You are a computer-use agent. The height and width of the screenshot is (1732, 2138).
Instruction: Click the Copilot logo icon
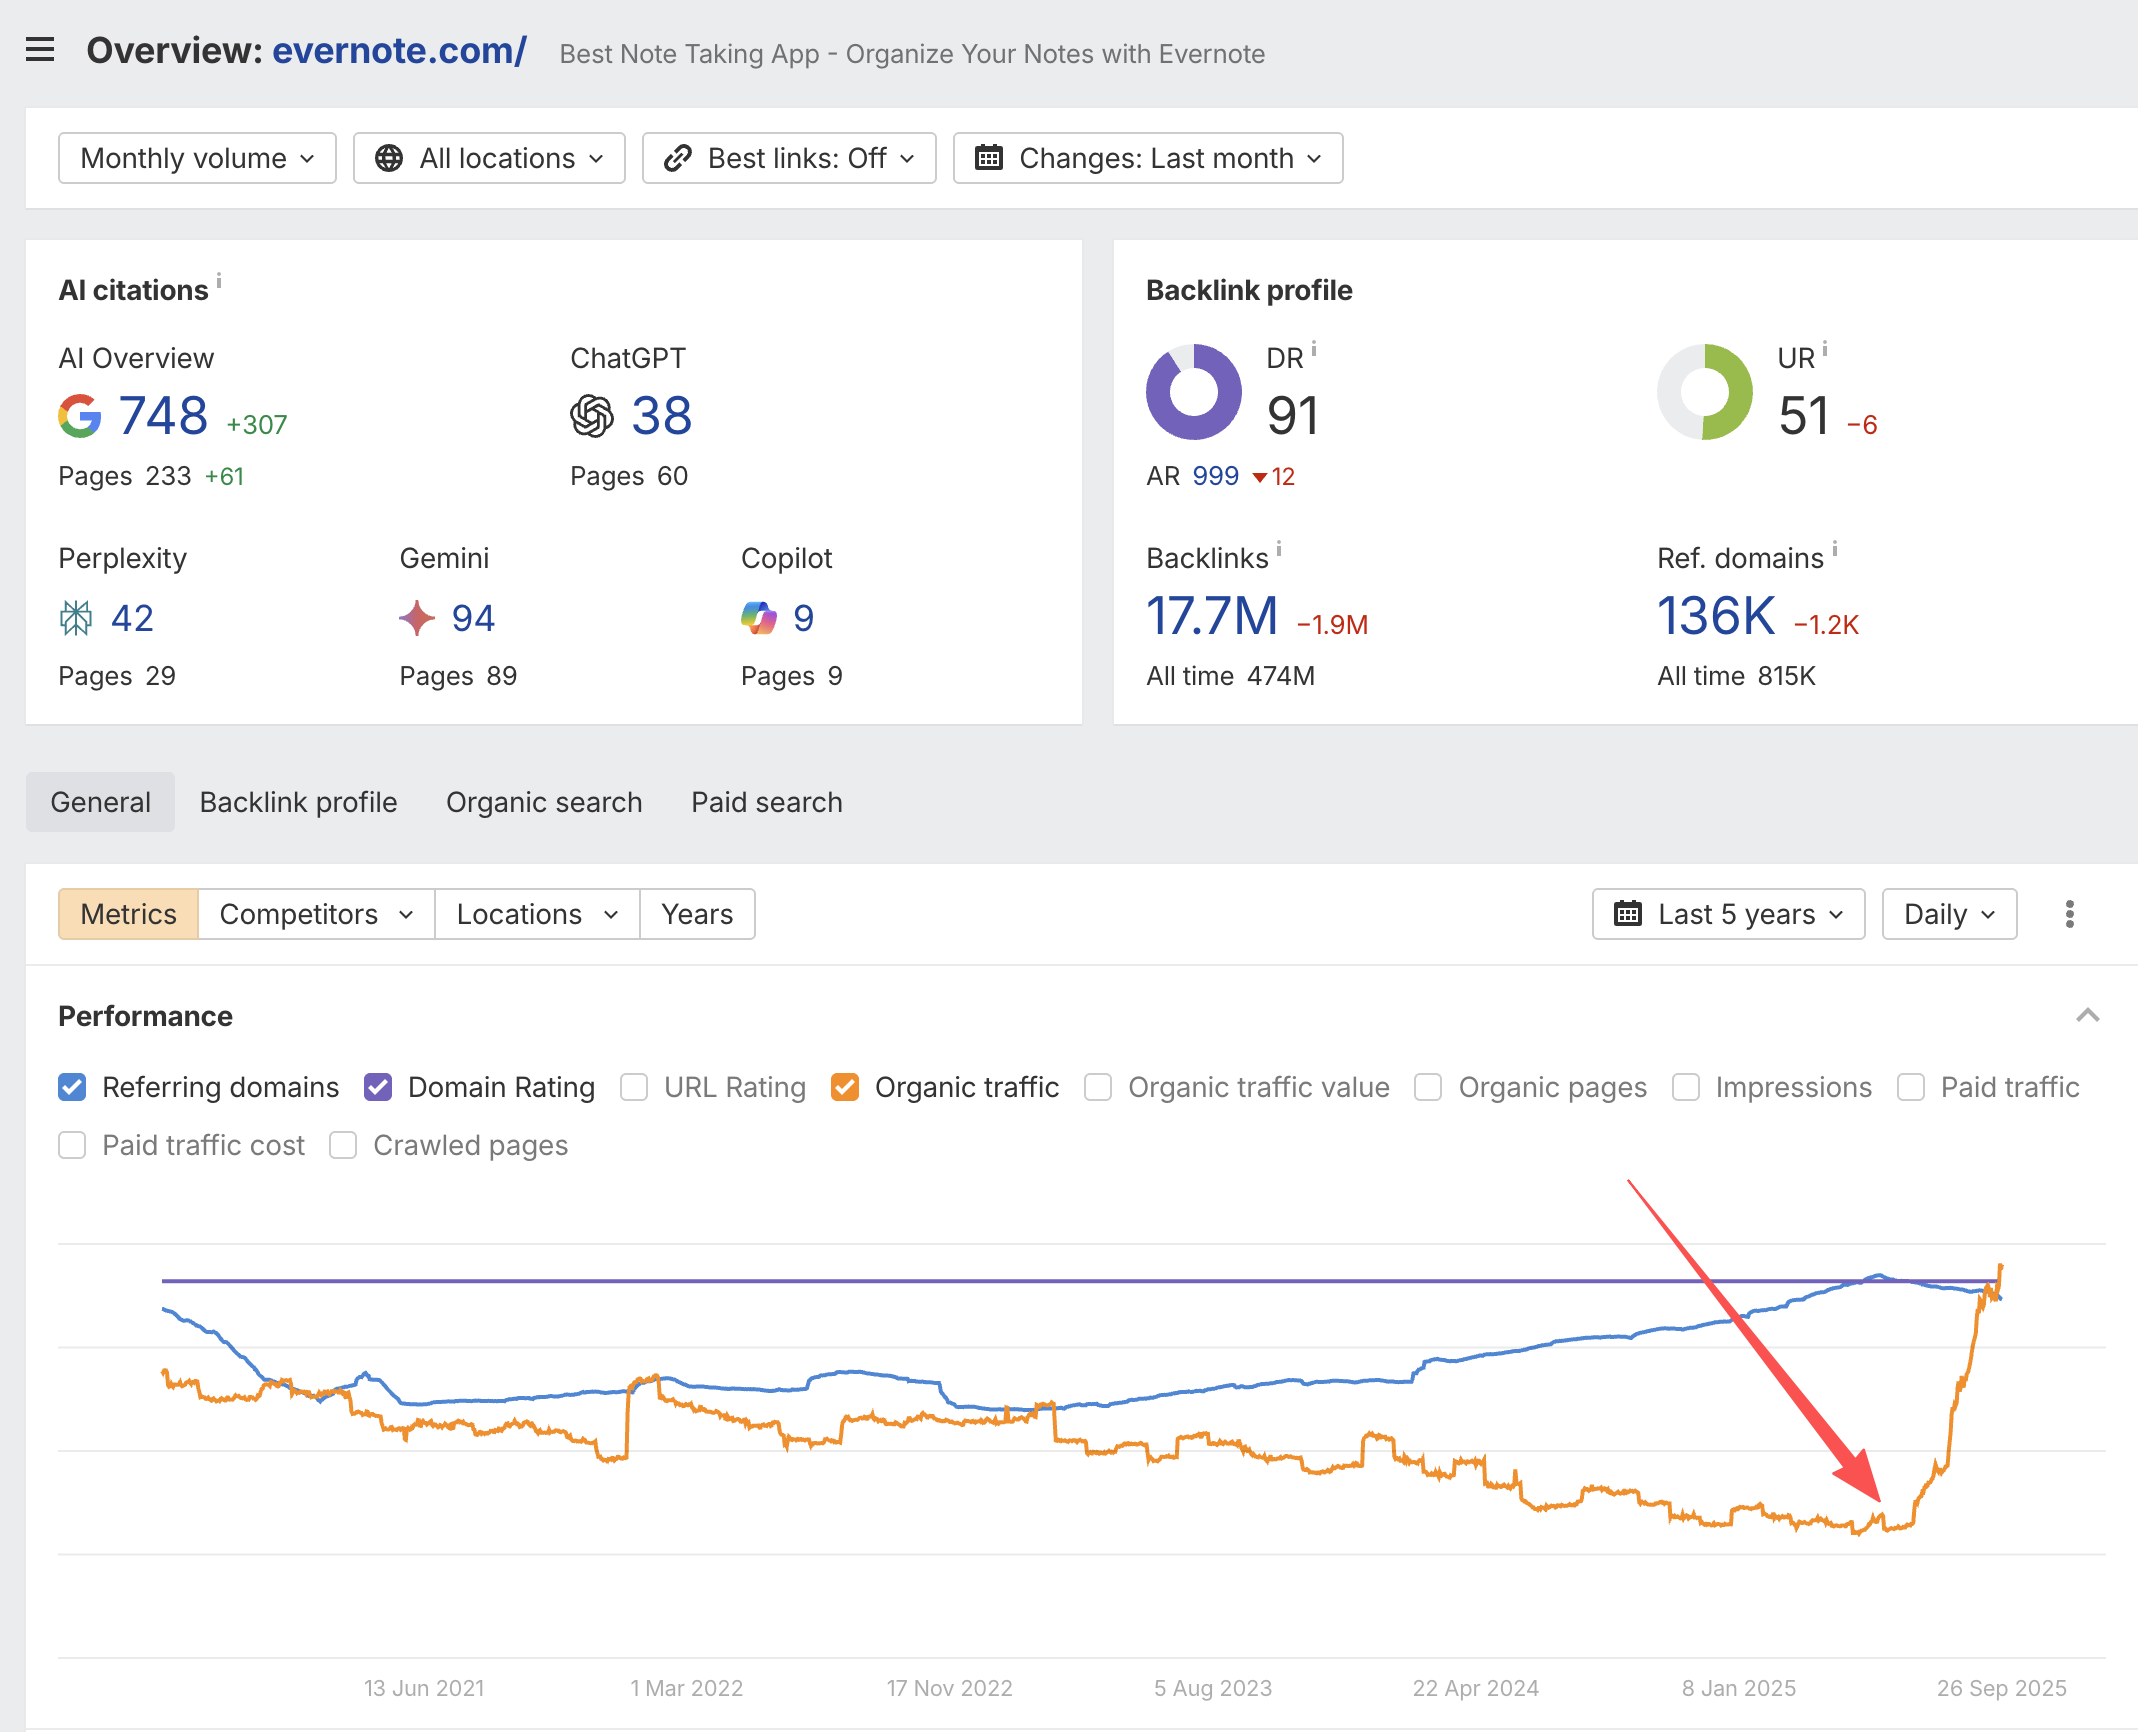tap(759, 618)
